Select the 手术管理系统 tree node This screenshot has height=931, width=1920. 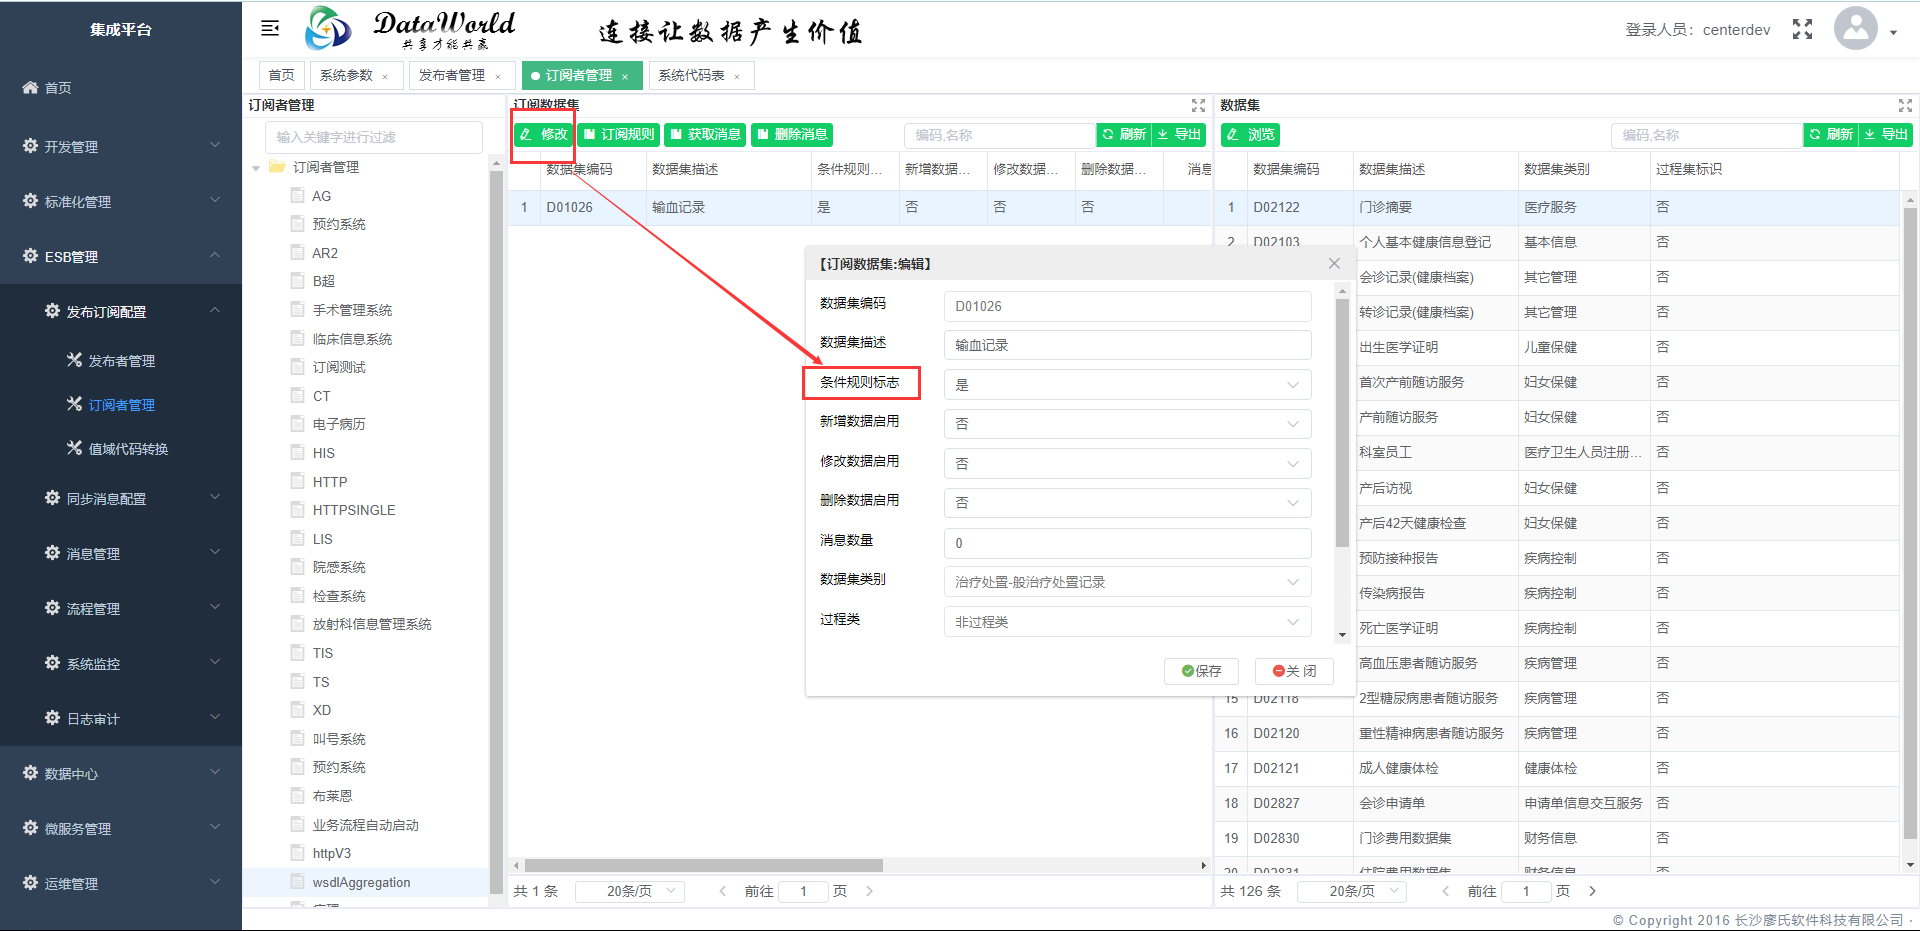[352, 310]
